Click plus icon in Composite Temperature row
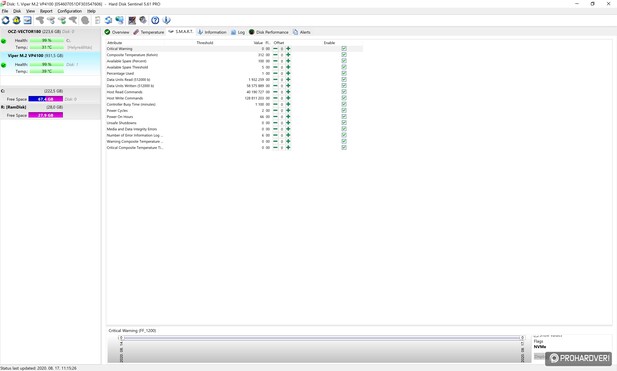Screen dimensions: 617x371 pyautogui.click(x=288, y=55)
